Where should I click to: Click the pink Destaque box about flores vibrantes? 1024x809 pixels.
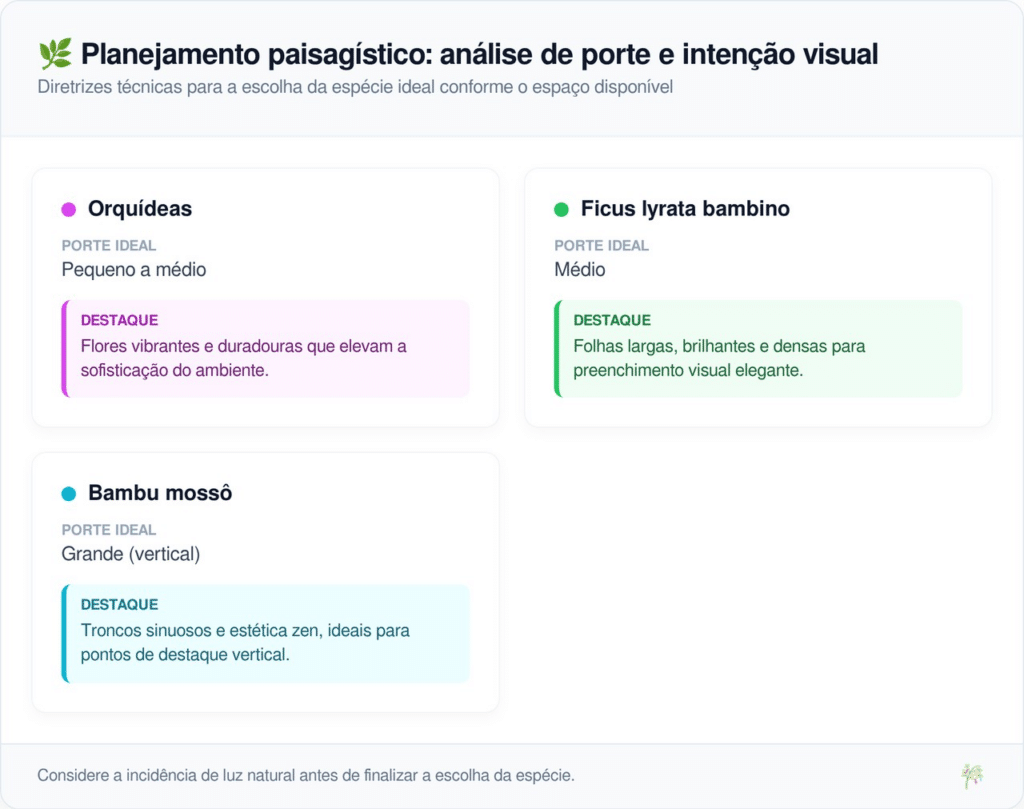(266, 348)
